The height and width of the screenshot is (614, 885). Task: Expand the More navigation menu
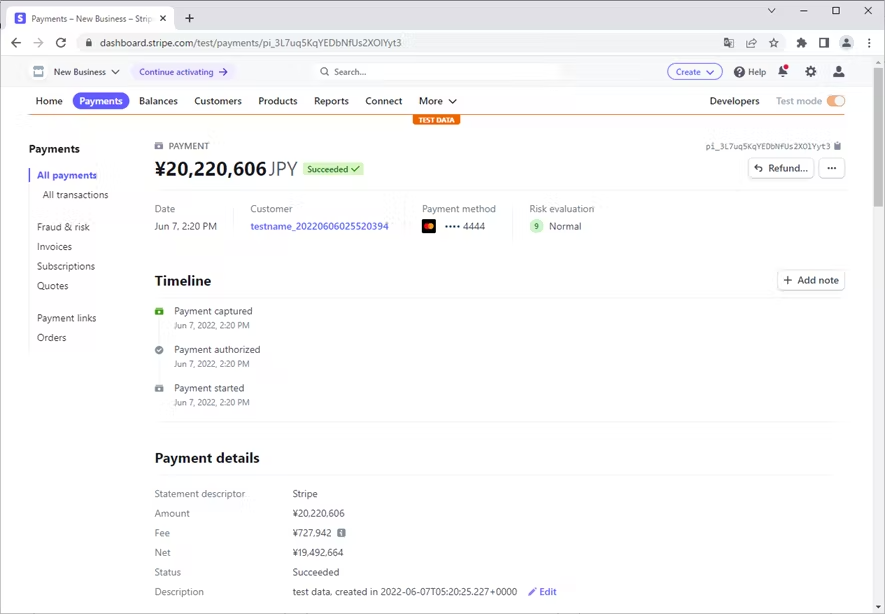click(x=437, y=101)
